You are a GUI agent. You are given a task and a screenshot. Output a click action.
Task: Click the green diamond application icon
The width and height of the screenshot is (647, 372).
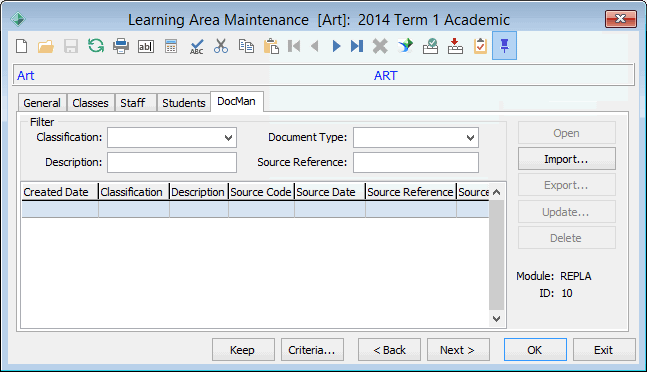tap(18, 19)
